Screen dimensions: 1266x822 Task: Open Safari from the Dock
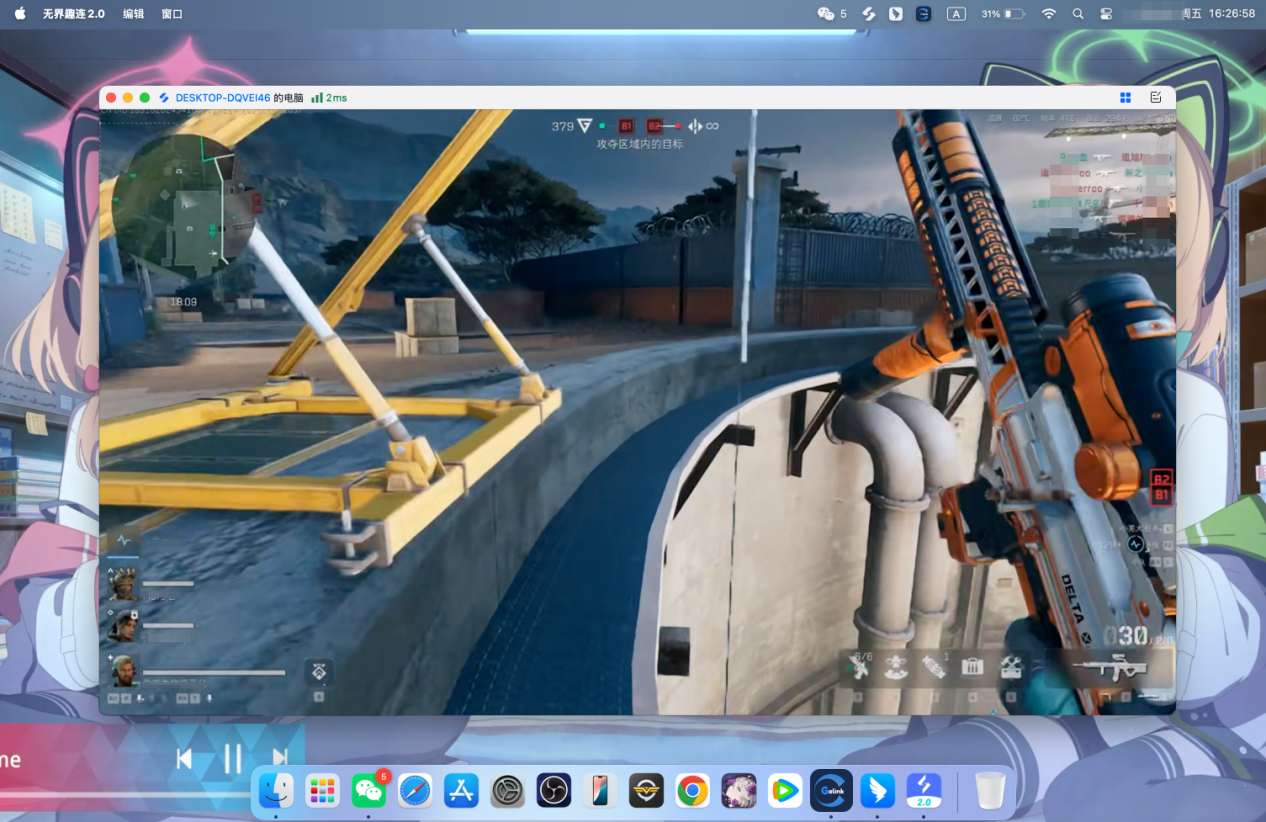point(415,791)
